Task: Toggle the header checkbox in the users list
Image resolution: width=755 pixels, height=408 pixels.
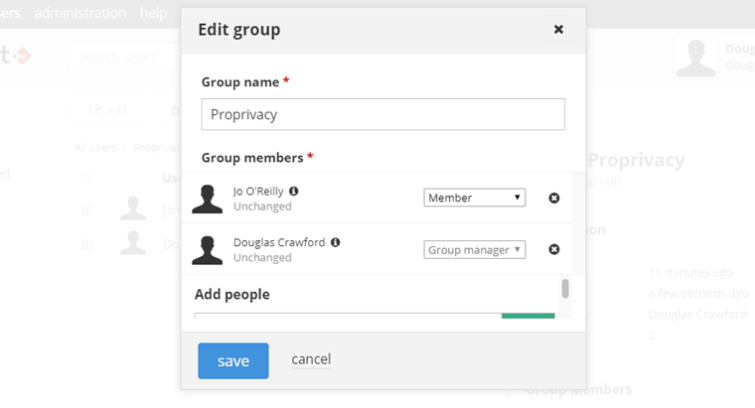Action: click(87, 178)
